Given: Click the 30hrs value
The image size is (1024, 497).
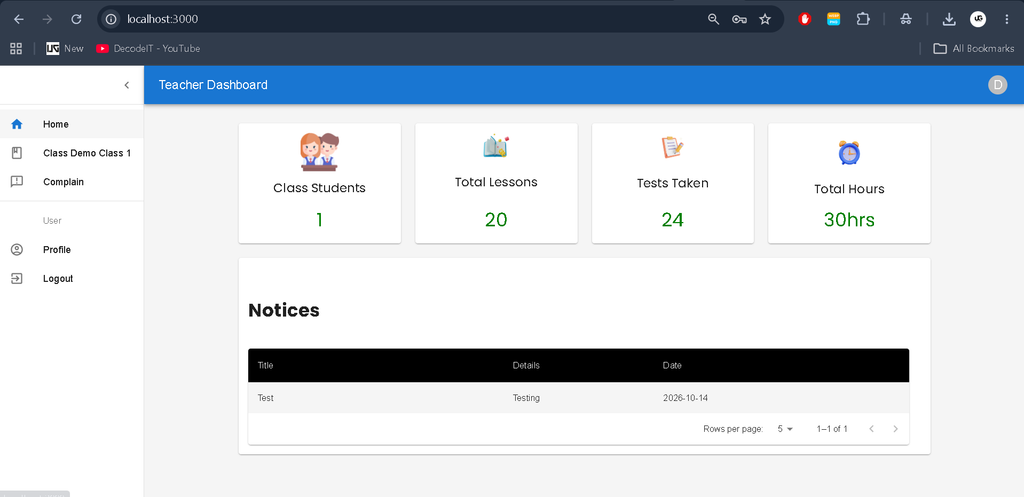Looking at the screenshot, I should click(849, 220).
